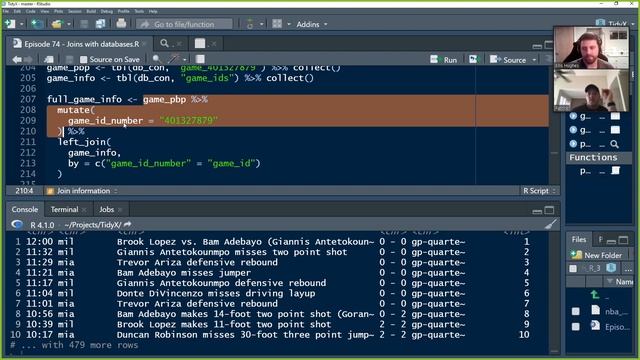The width and height of the screenshot is (640, 360).
Task: Toggle checkbox next to Episo... file
Action: tap(576, 327)
